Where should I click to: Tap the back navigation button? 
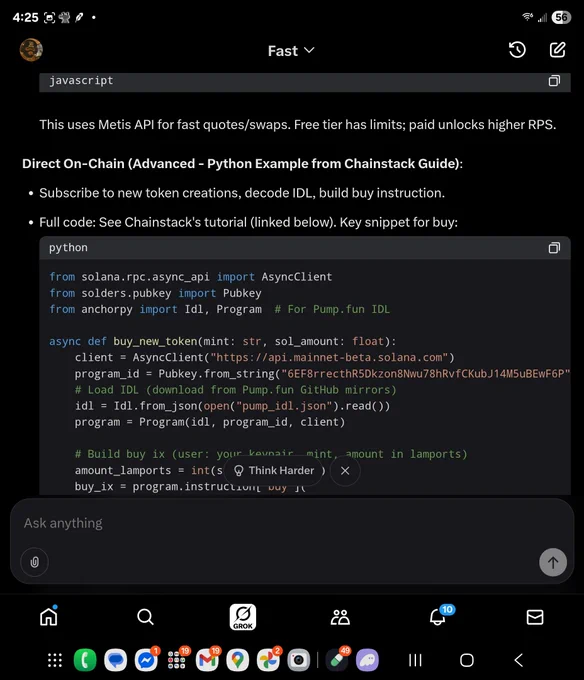(x=519, y=660)
